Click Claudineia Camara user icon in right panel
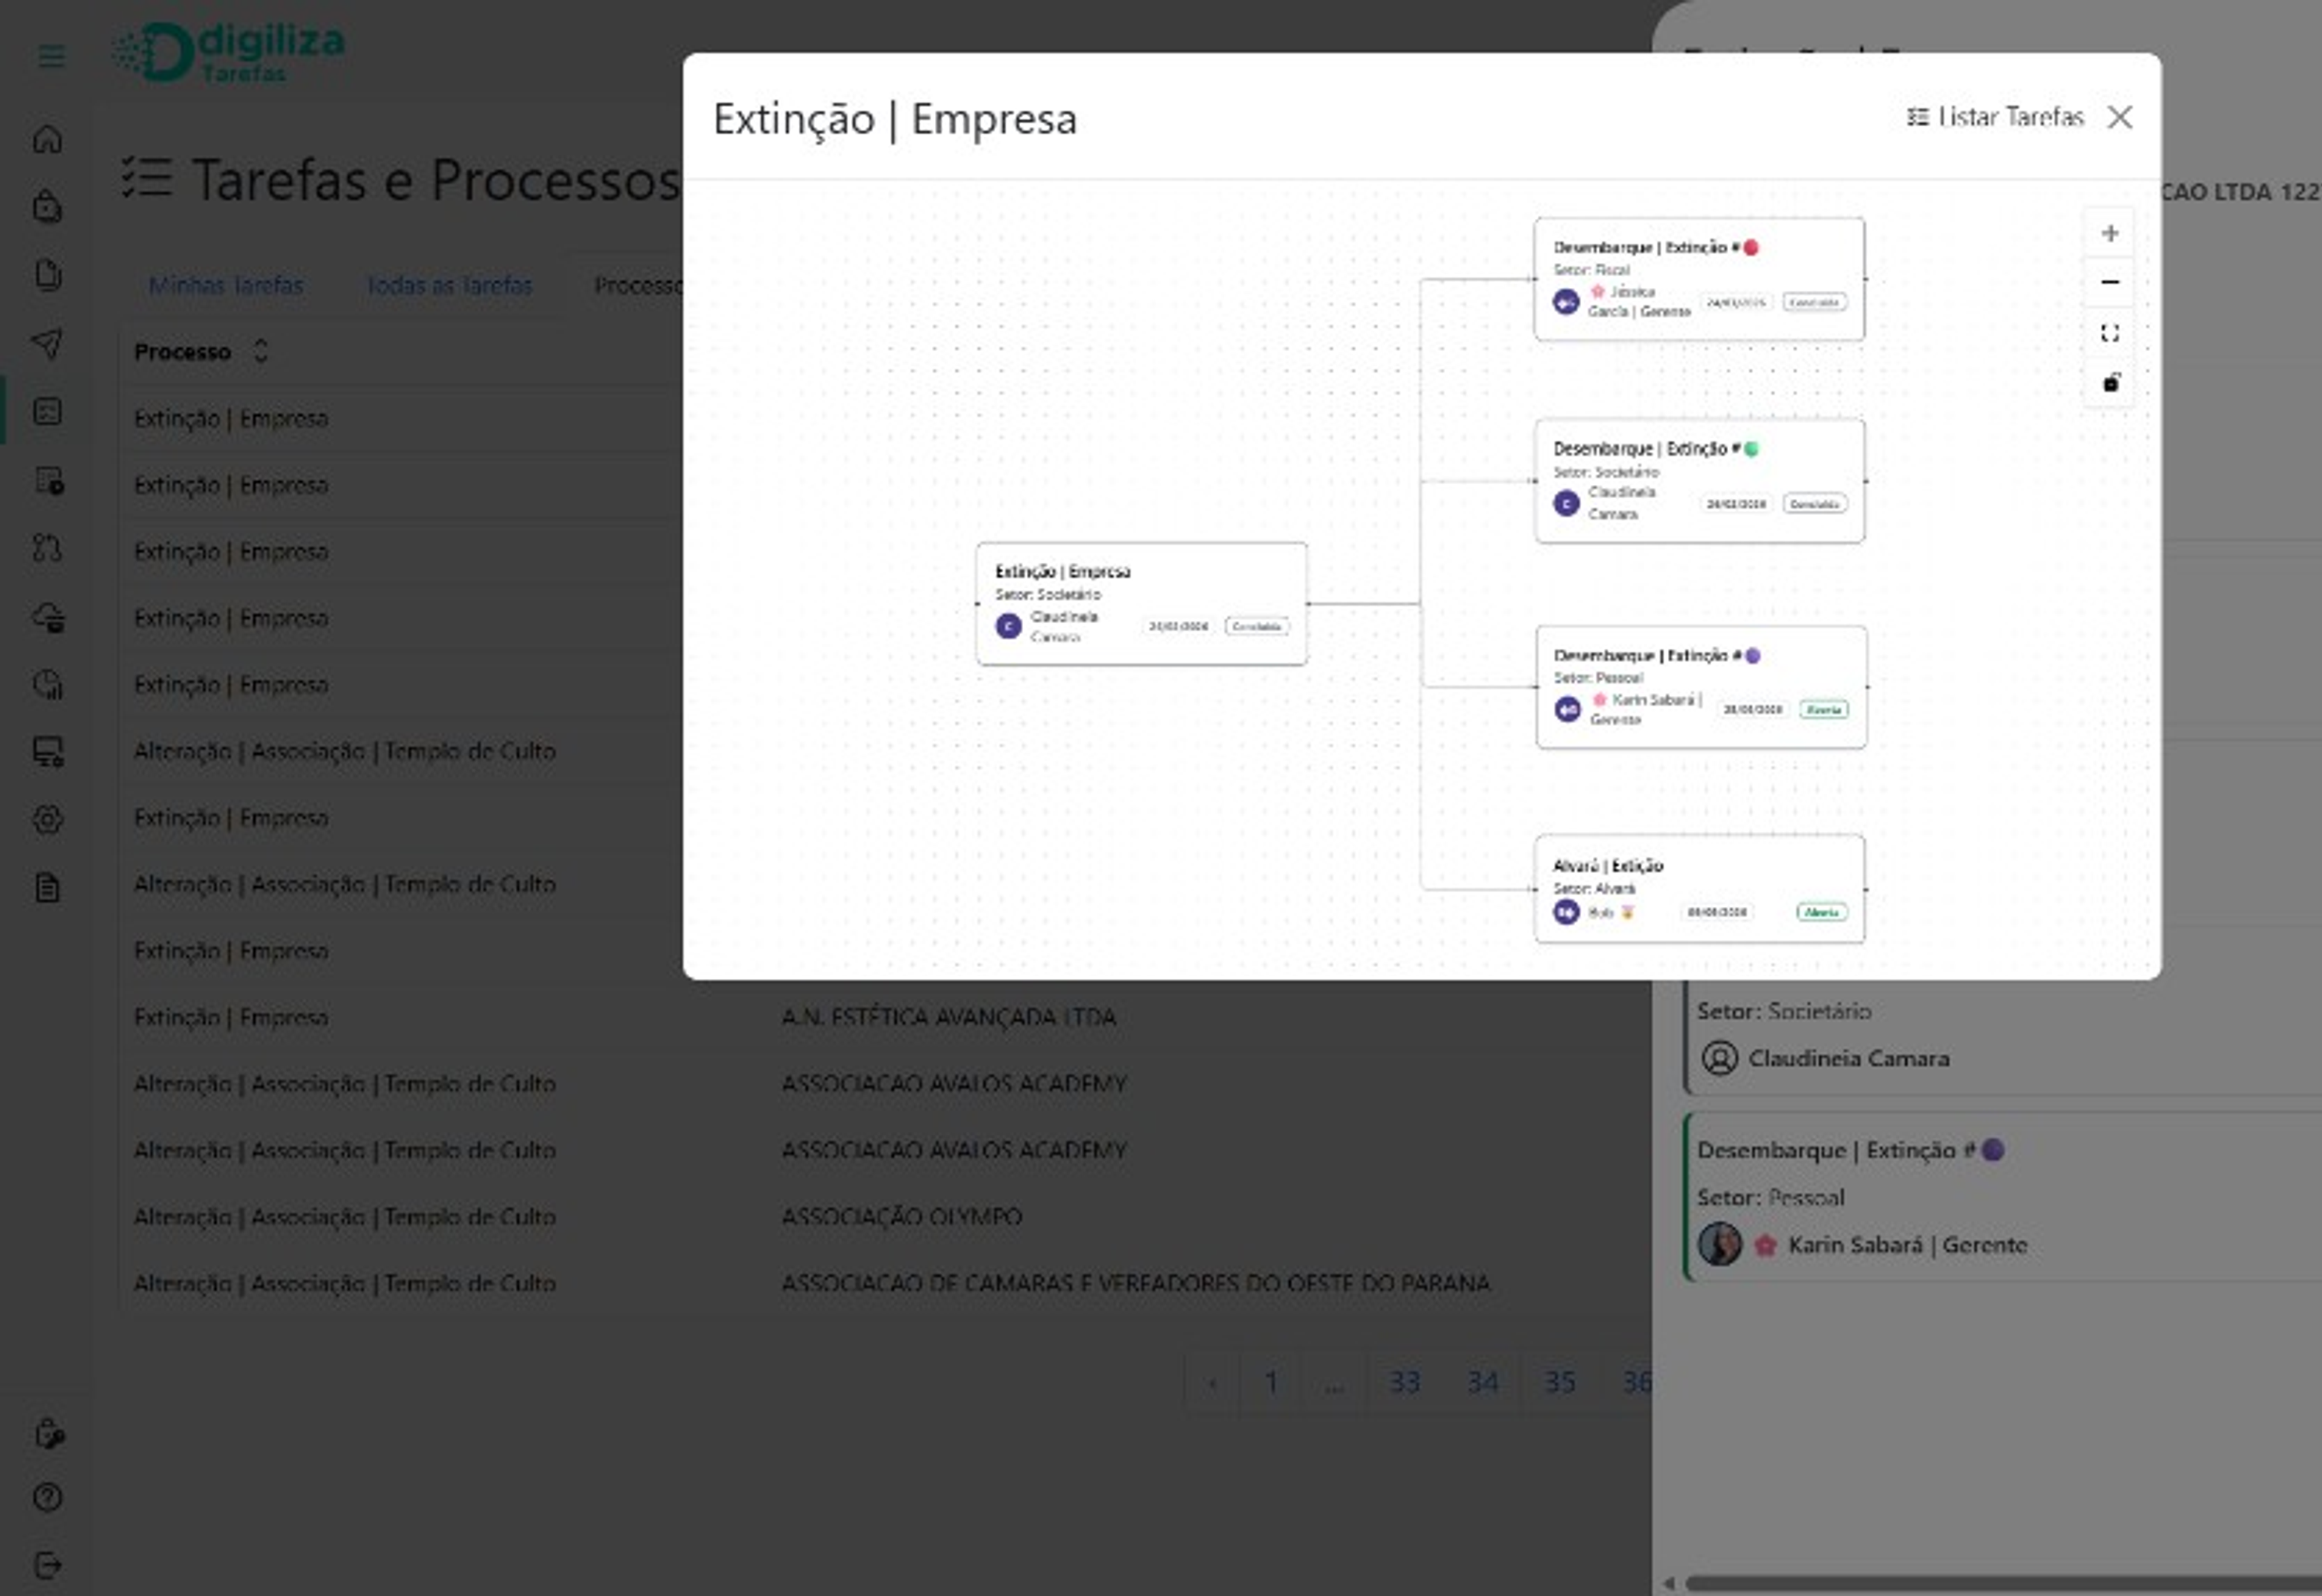 pos(1719,1058)
